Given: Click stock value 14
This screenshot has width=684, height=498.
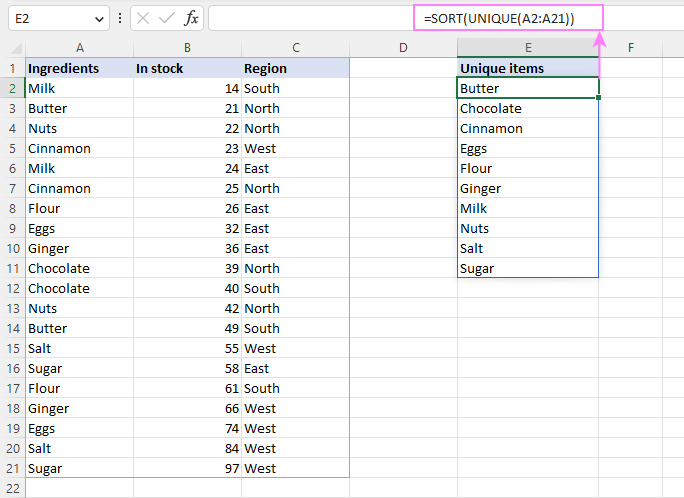Looking at the screenshot, I should [x=187, y=88].
